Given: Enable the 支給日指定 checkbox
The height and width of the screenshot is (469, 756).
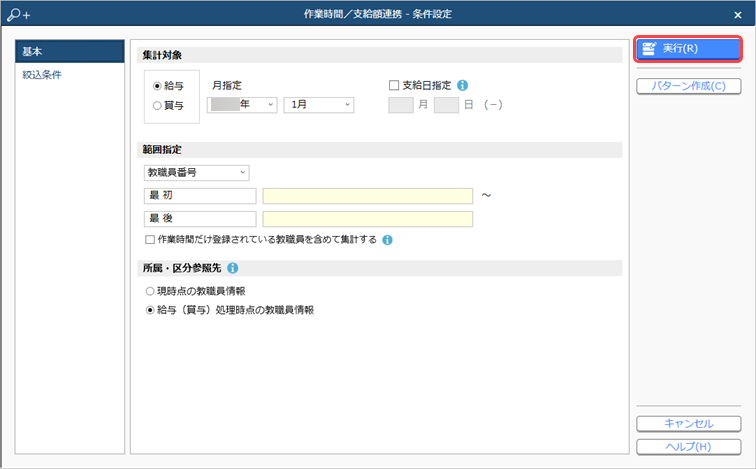Looking at the screenshot, I should click(394, 85).
